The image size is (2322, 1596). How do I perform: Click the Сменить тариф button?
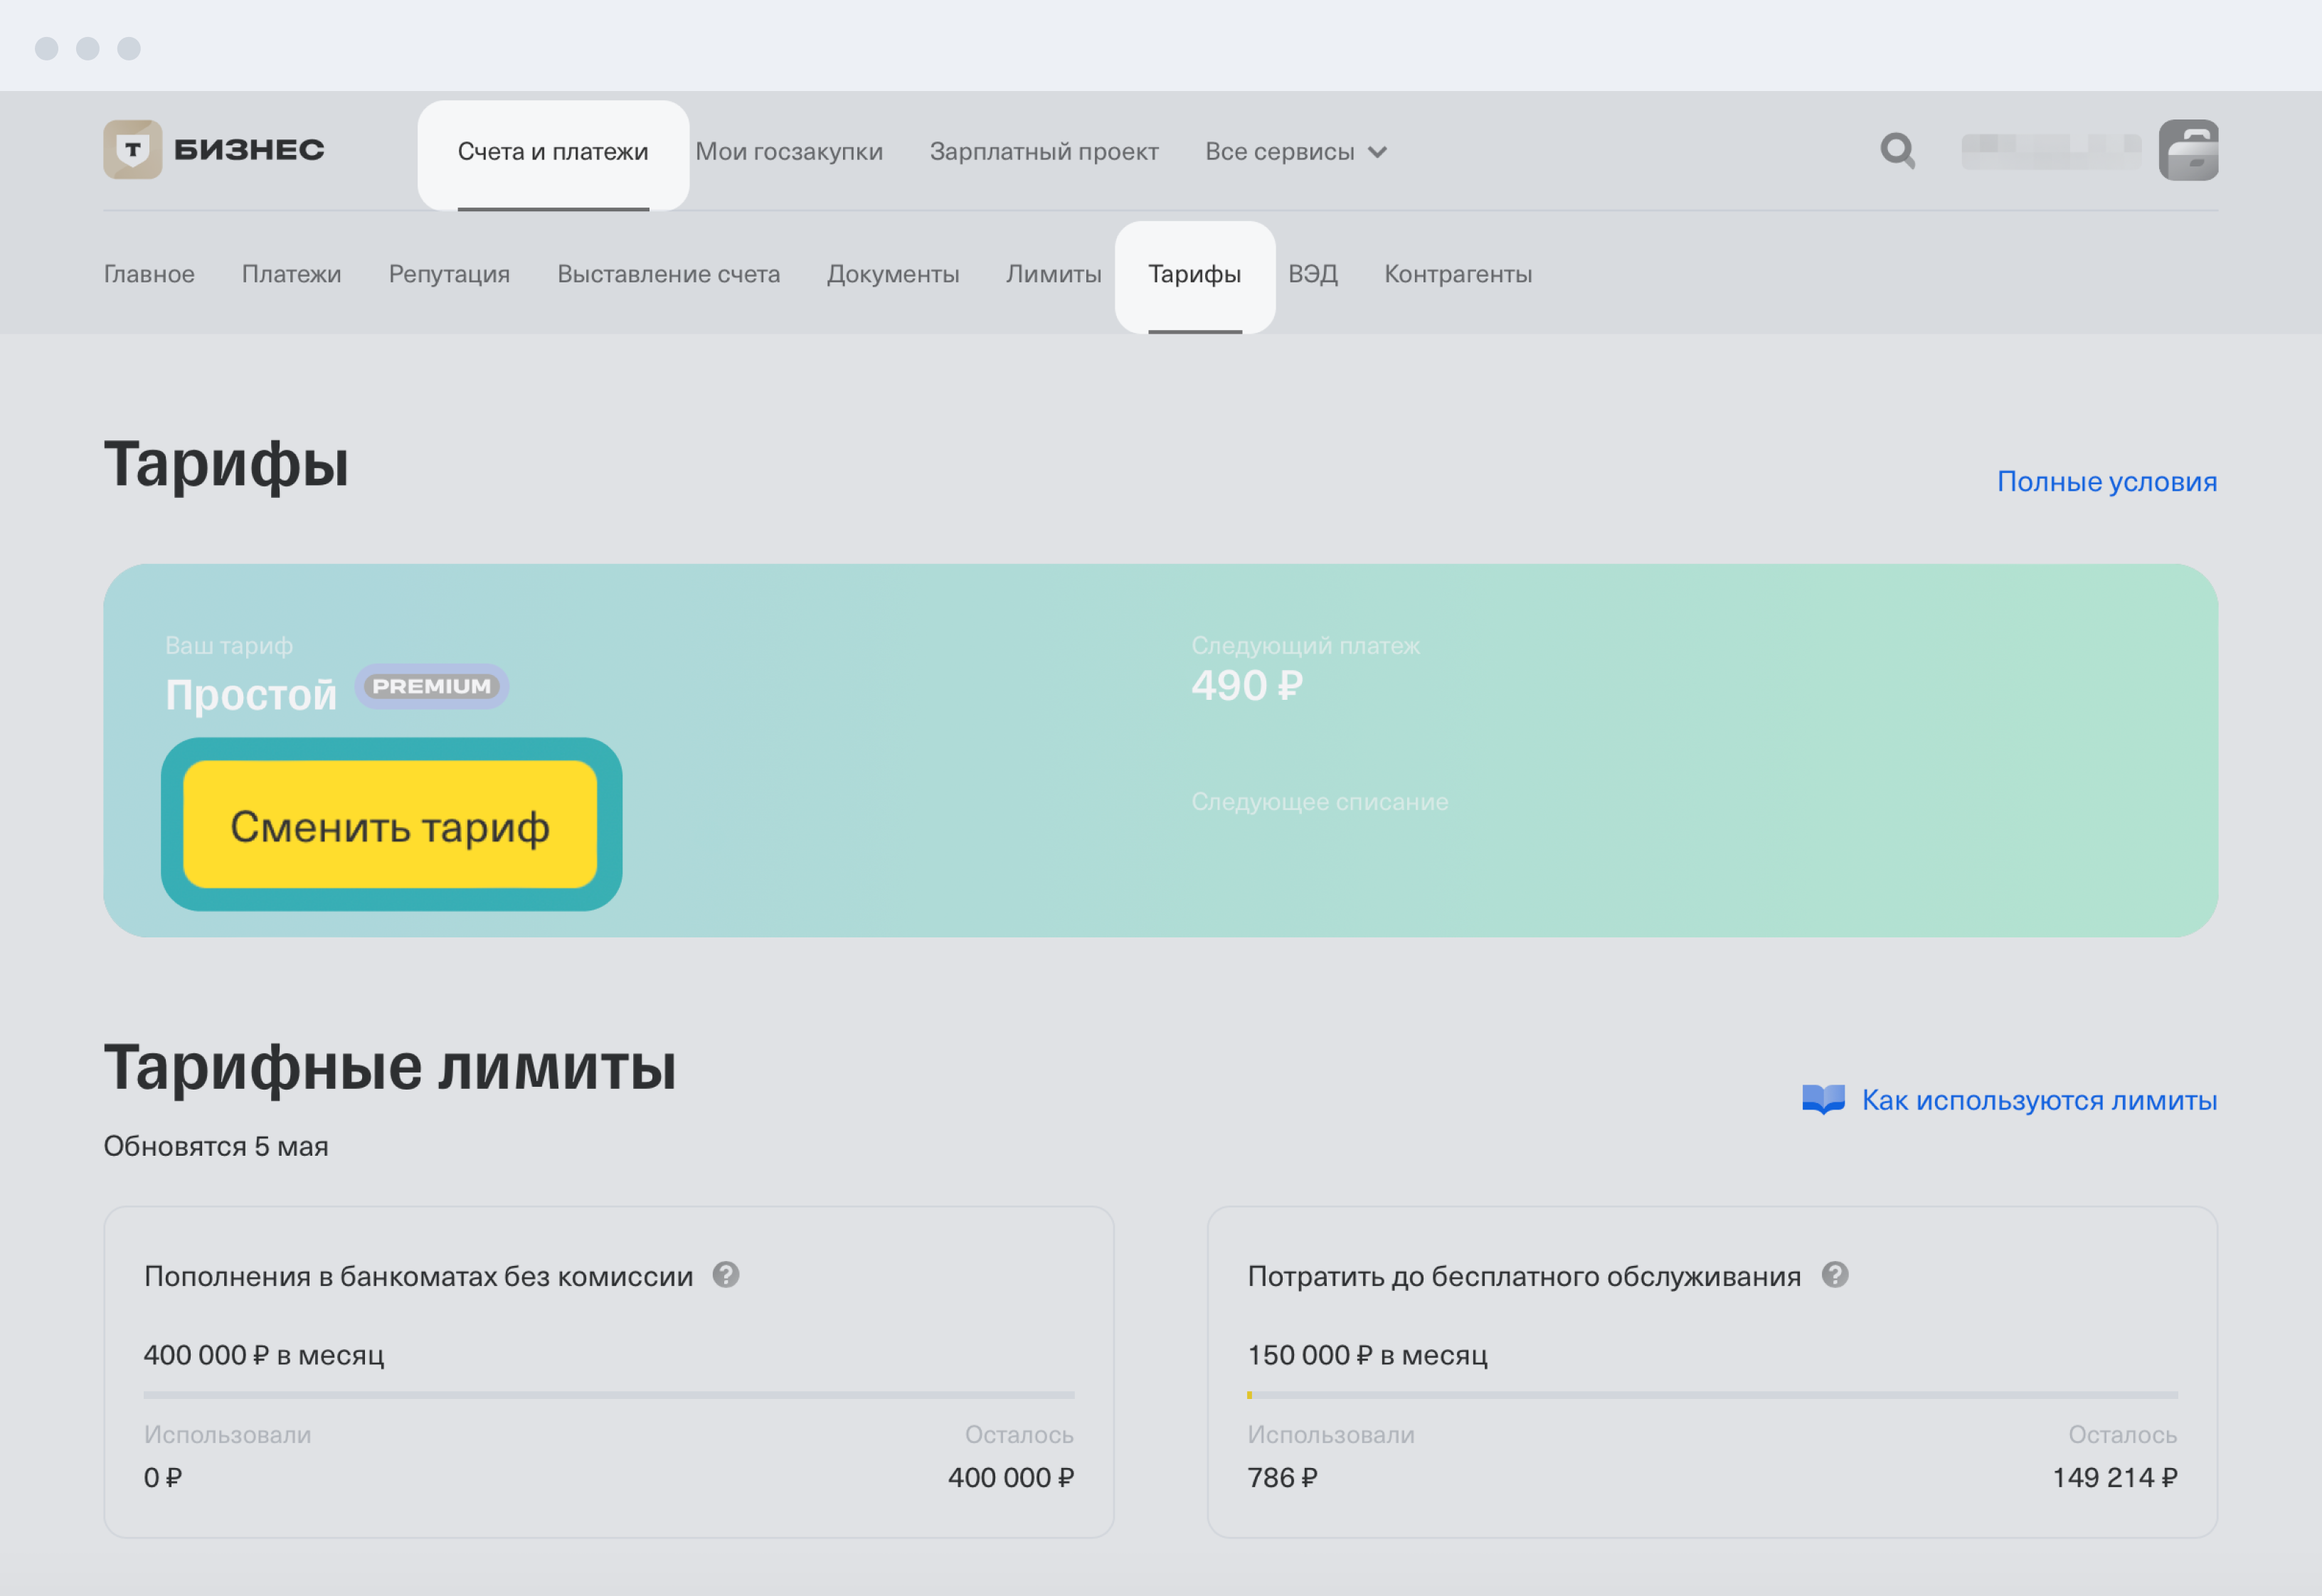coord(390,825)
